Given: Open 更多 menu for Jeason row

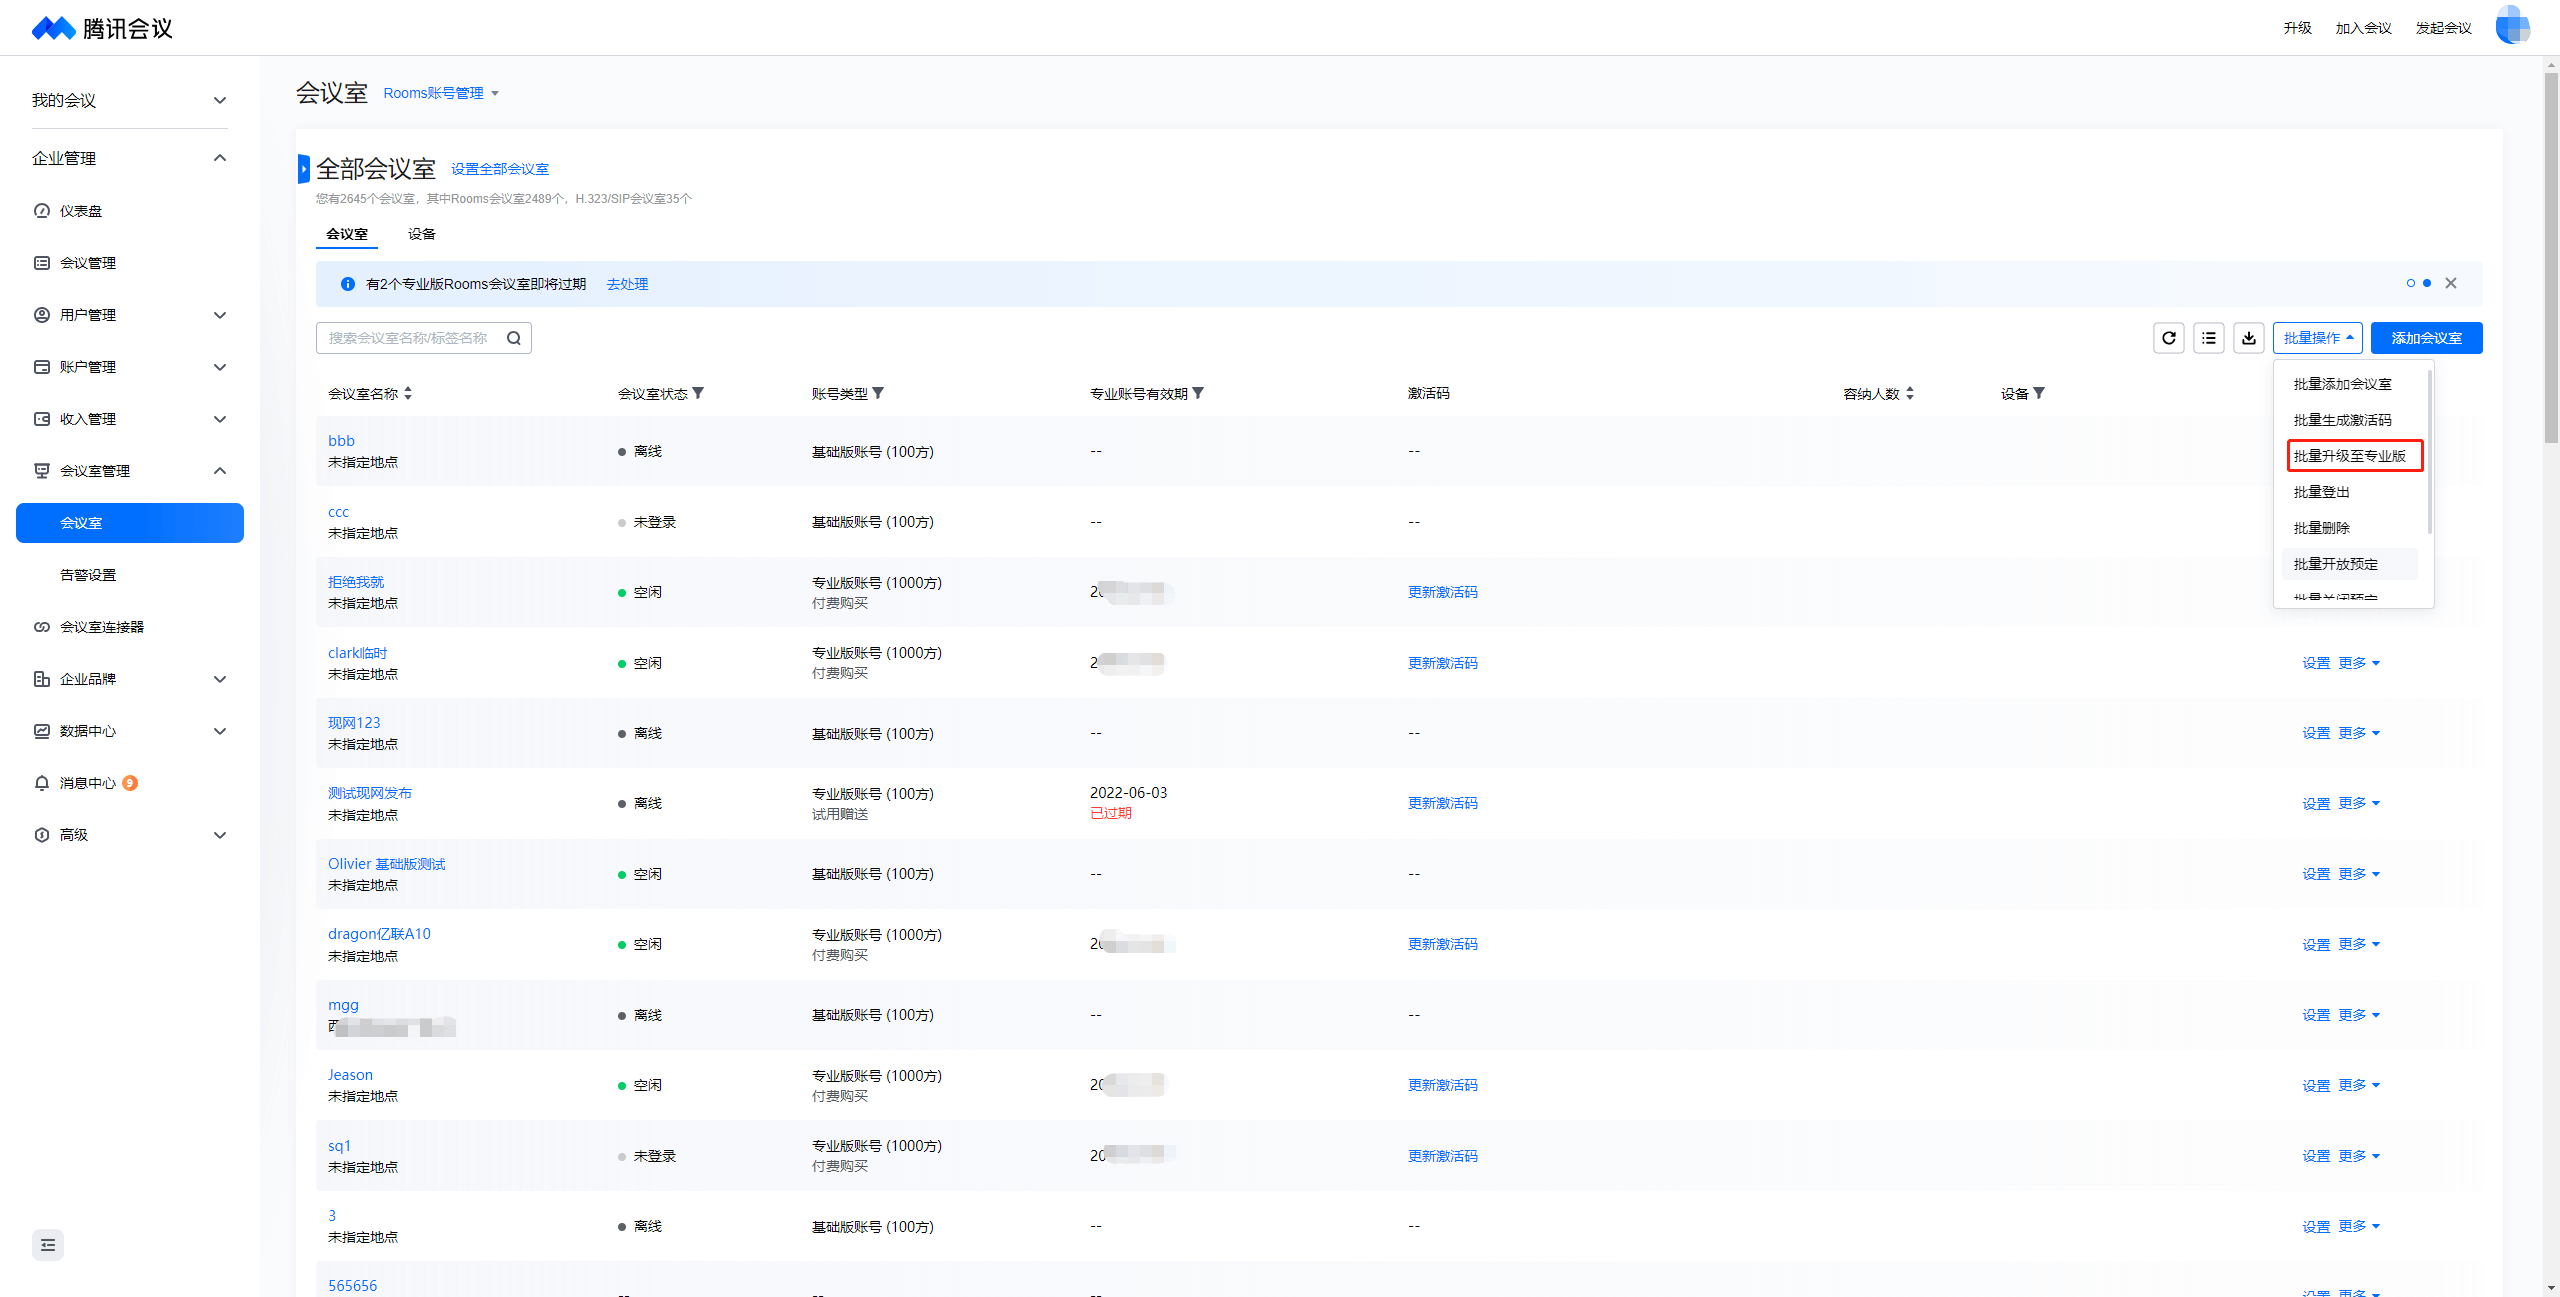Looking at the screenshot, I should pyautogui.click(x=2359, y=1085).
